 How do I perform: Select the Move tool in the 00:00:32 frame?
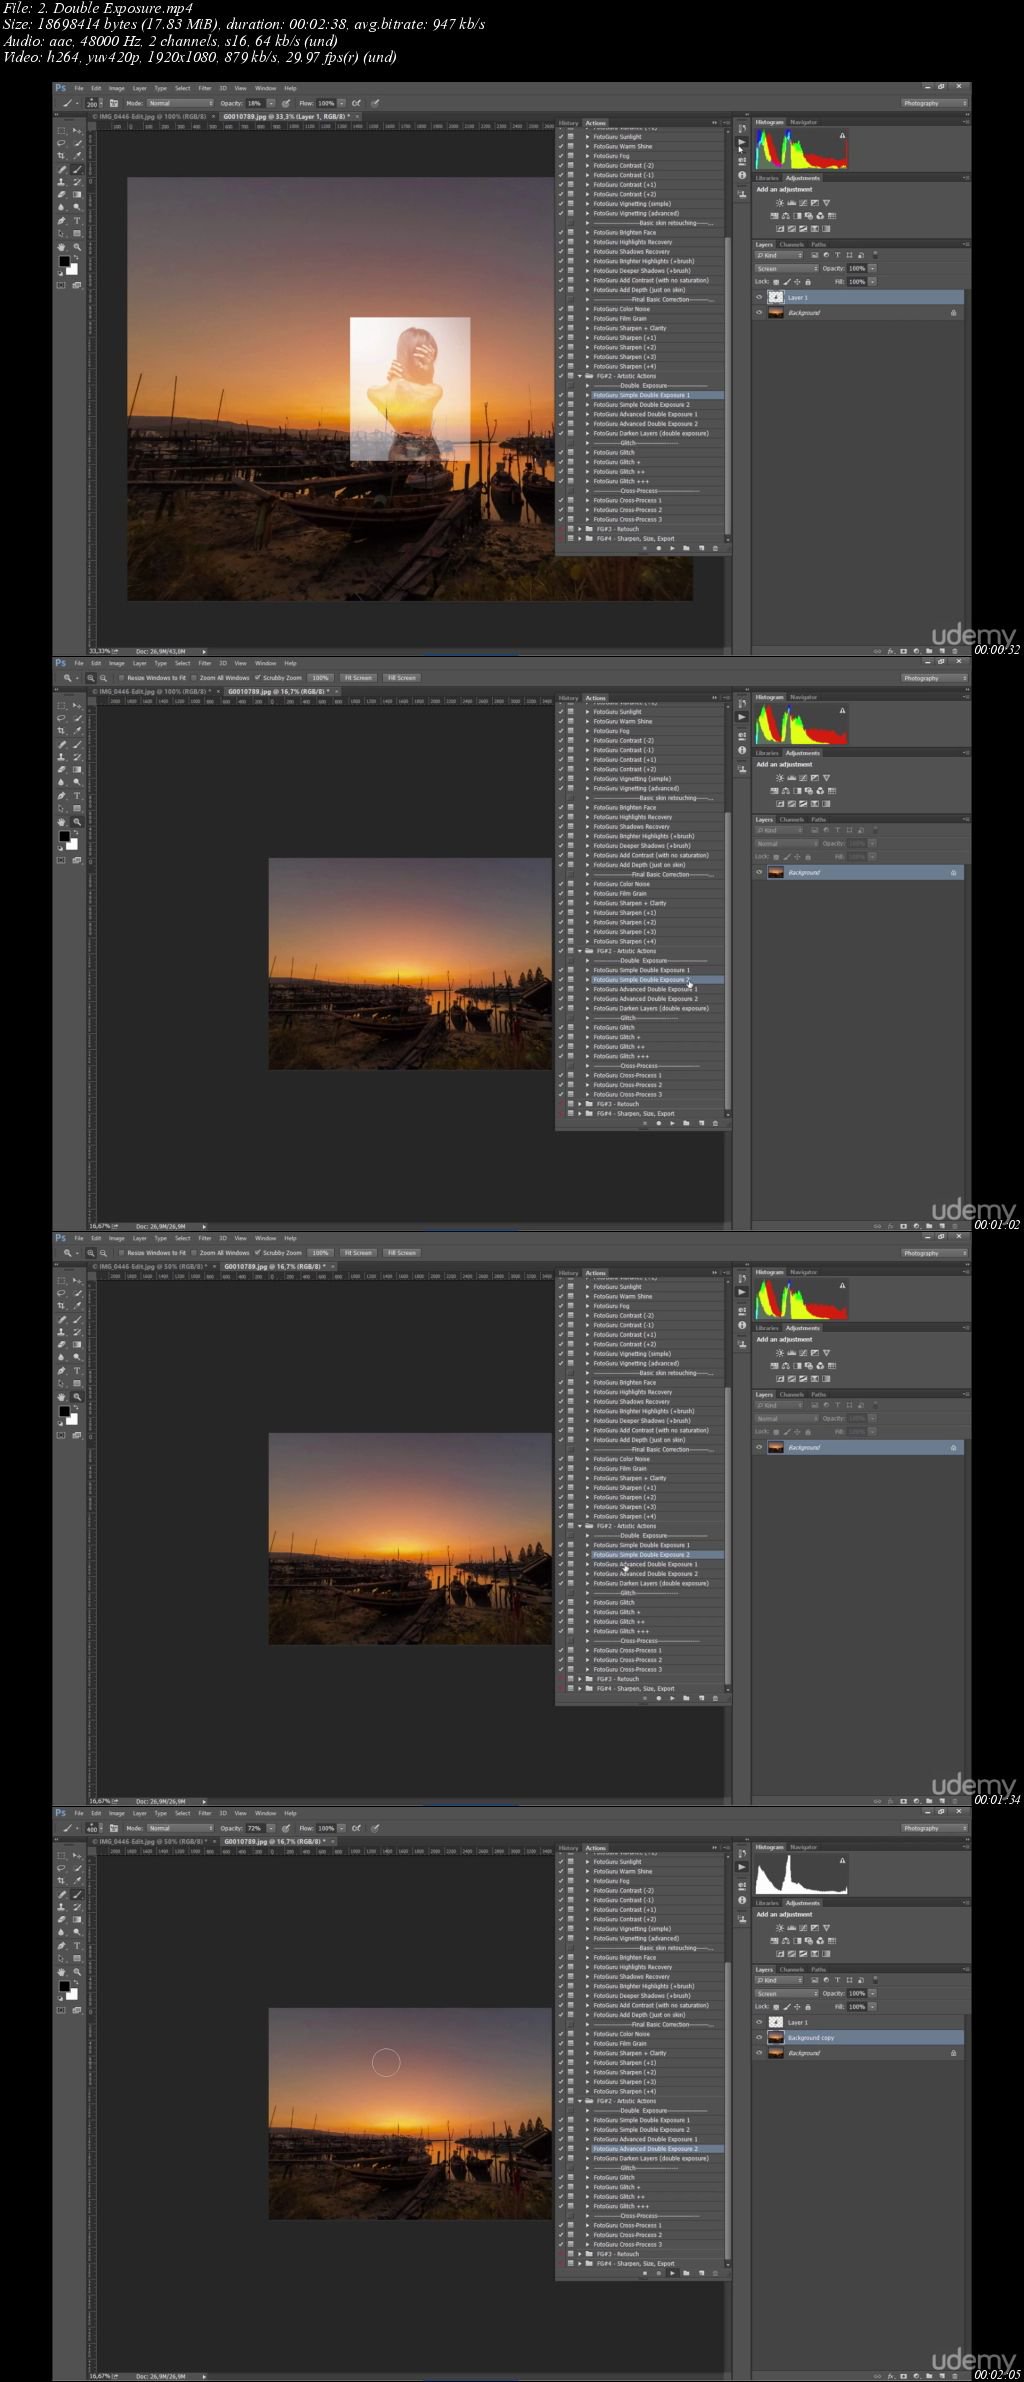77,131
